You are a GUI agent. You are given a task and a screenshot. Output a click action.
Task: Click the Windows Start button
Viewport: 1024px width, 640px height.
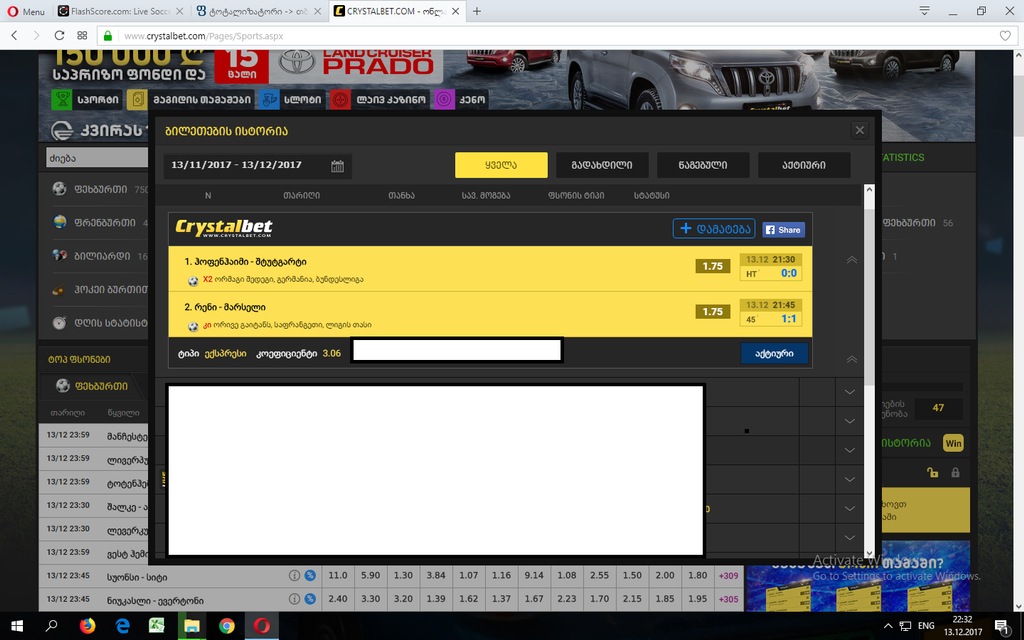point(17,626)
